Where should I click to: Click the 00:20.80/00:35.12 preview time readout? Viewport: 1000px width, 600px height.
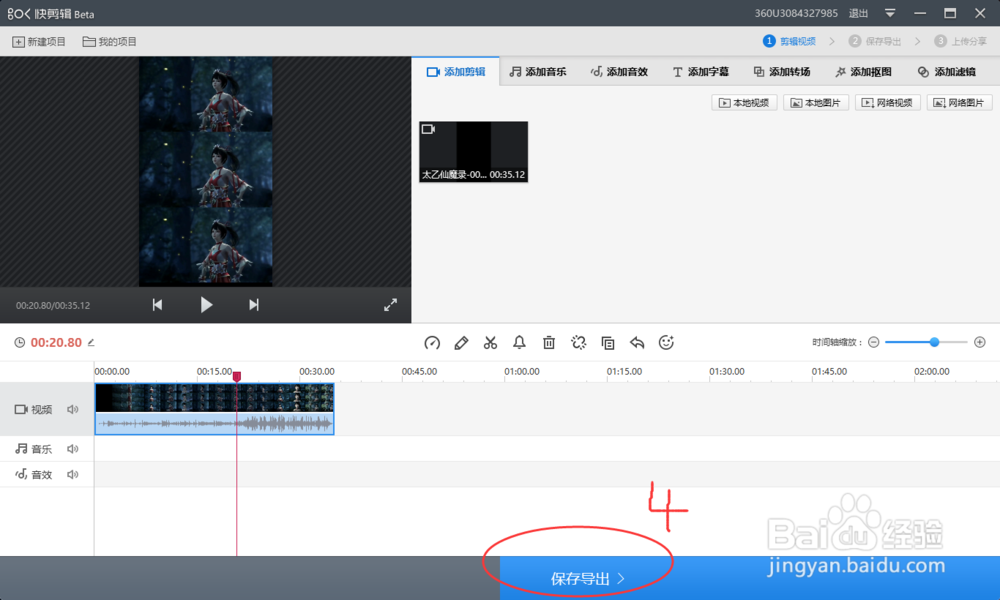(53, 305)
